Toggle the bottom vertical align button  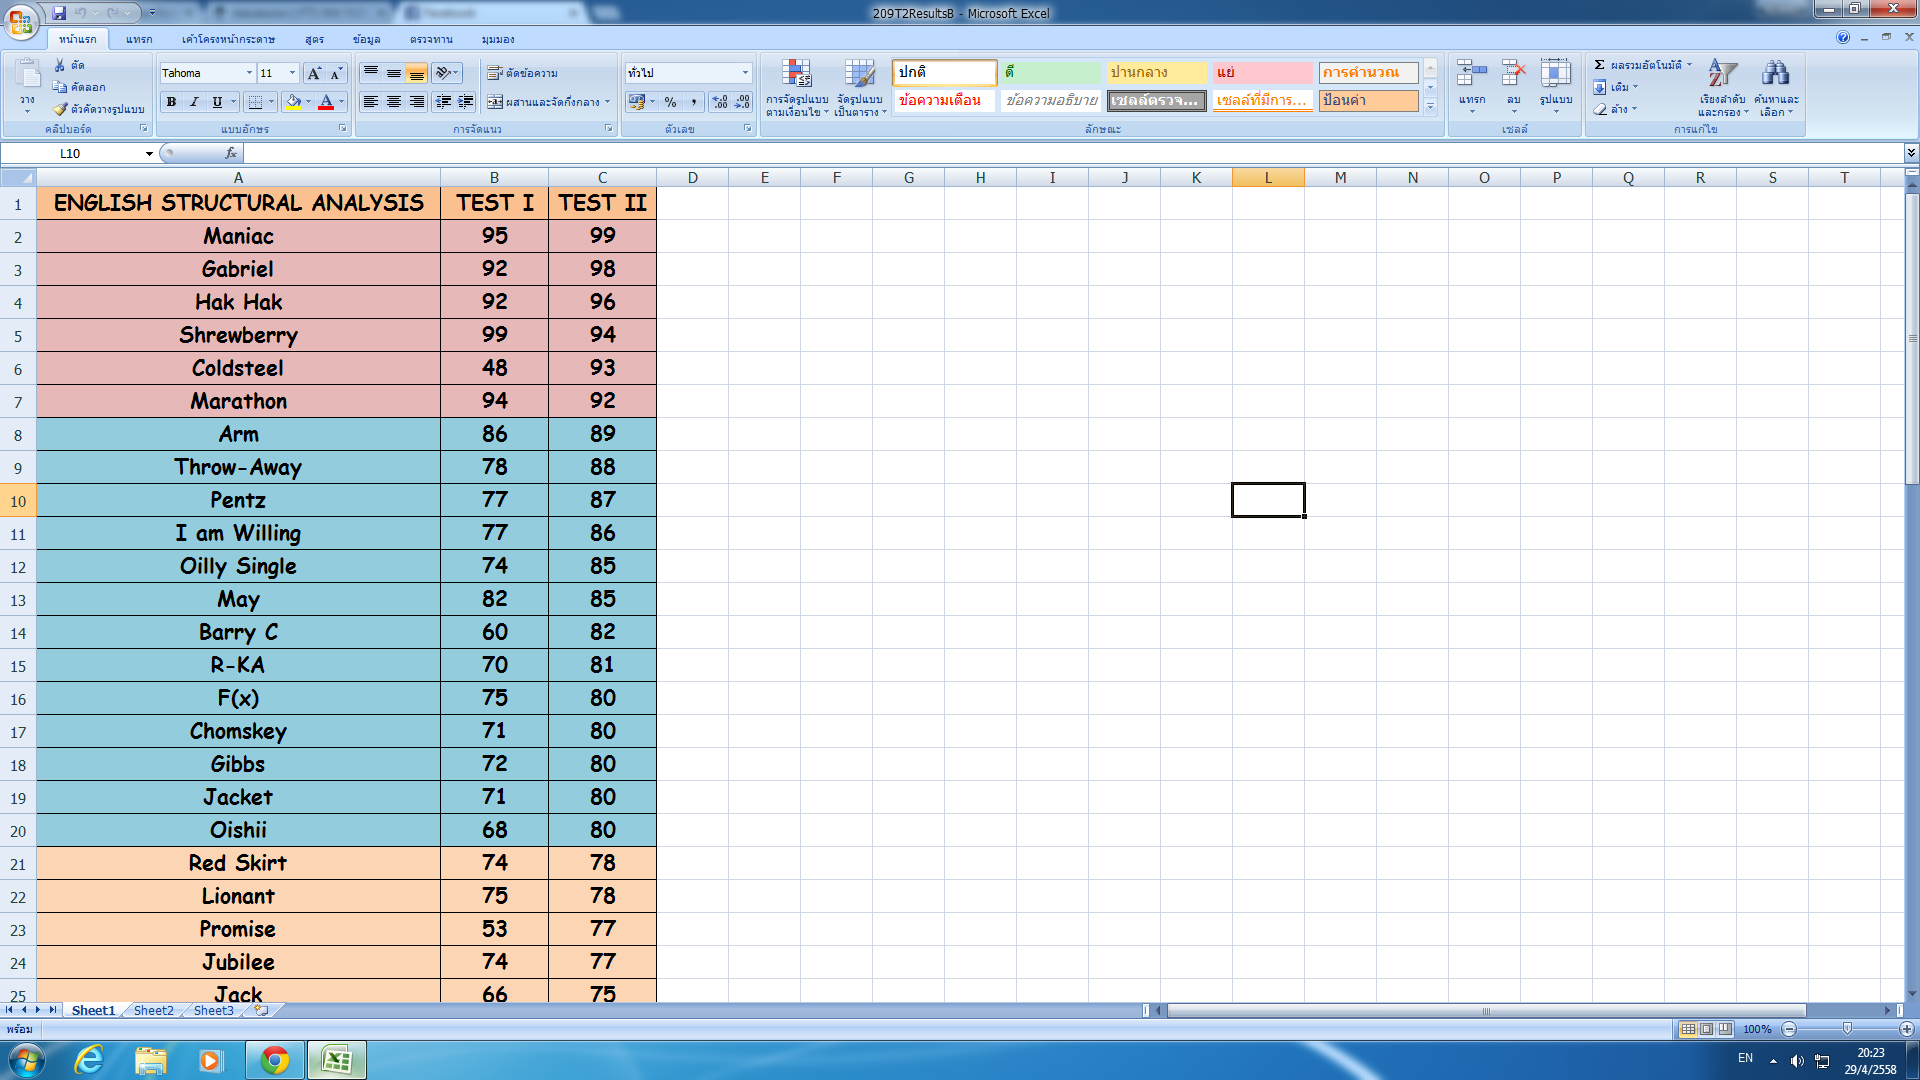pyautogui.click(x=417, y=73)
